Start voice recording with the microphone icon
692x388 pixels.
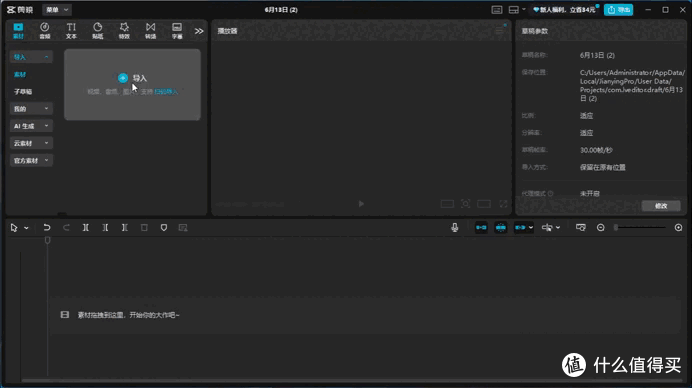455,227
